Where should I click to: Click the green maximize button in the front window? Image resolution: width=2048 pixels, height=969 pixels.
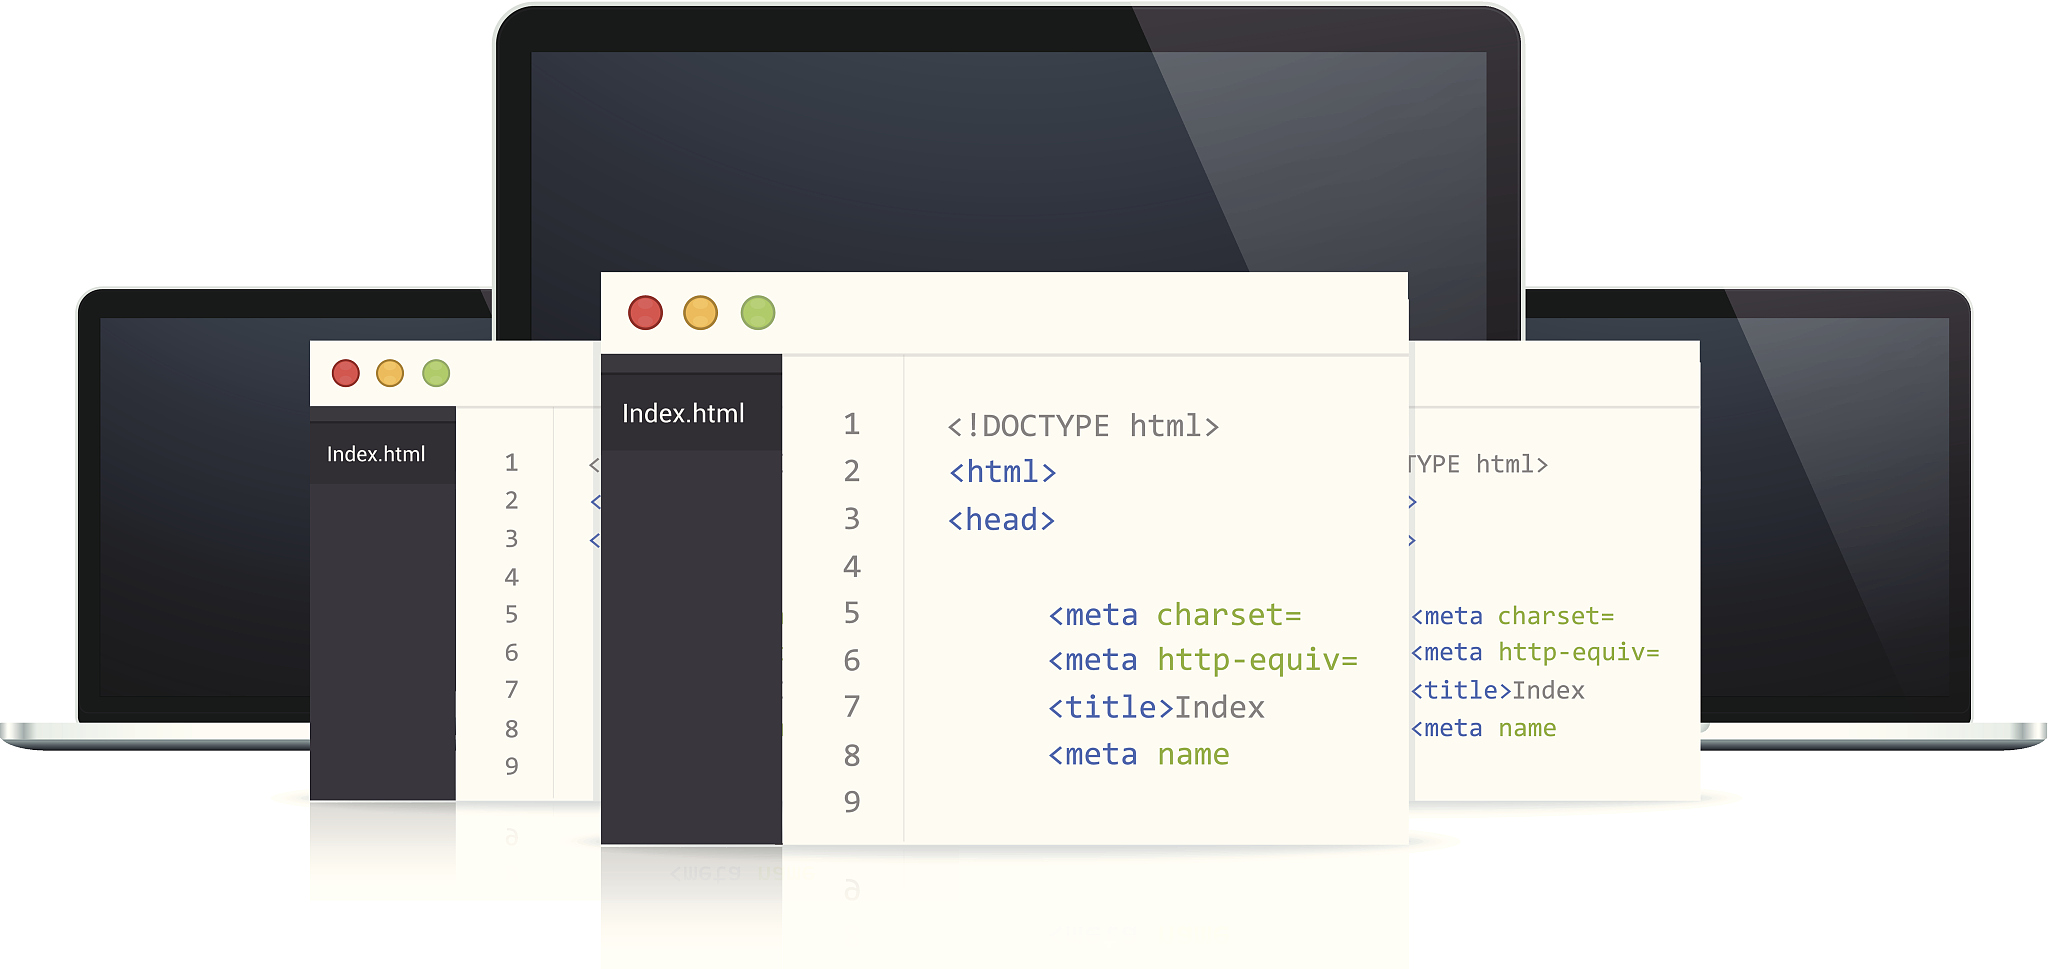pos(758,313)
